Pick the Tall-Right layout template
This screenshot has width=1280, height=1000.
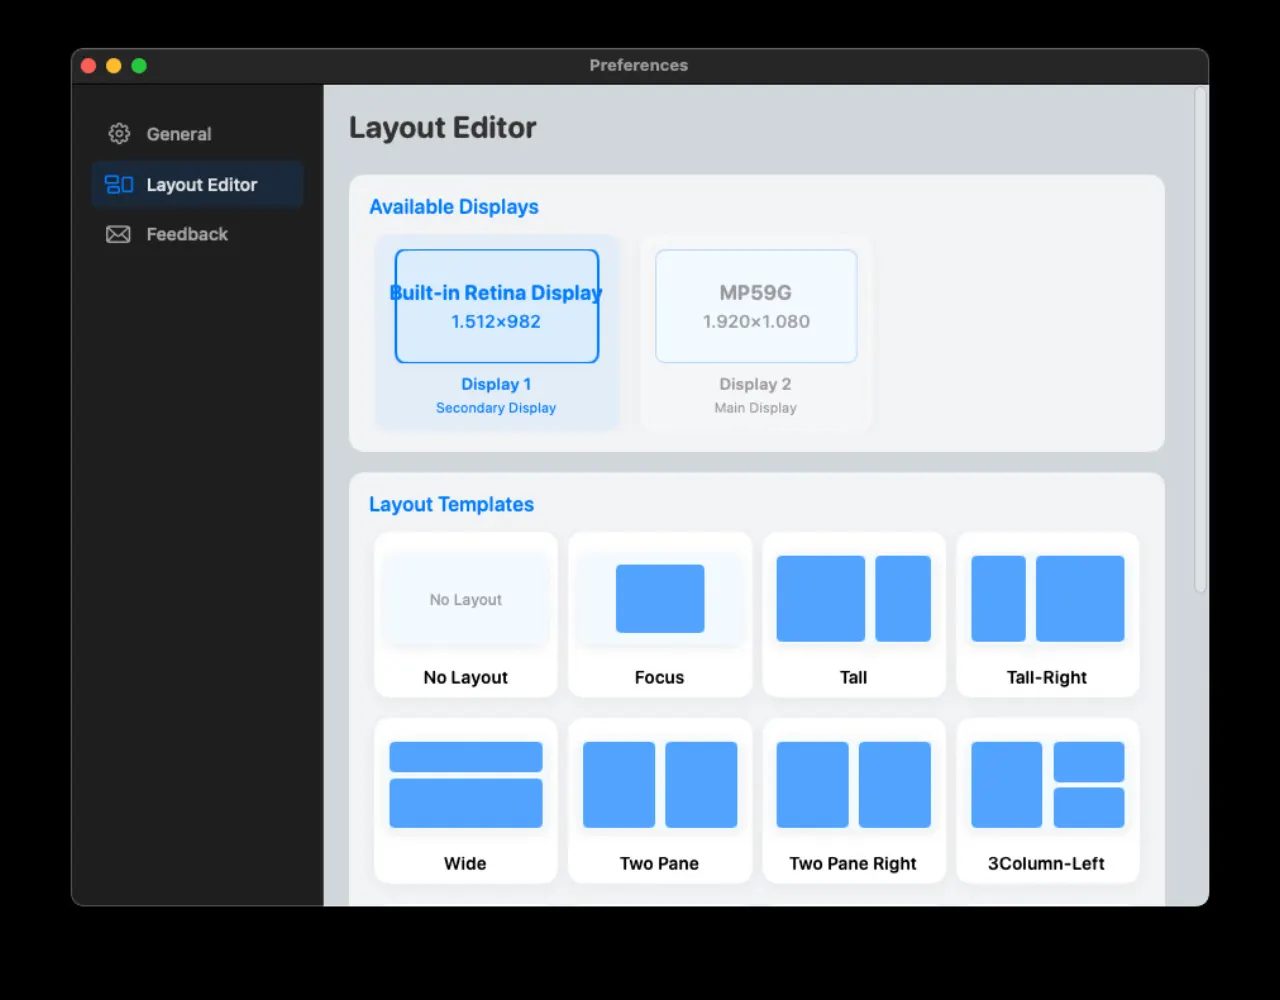click(1048, 615)
